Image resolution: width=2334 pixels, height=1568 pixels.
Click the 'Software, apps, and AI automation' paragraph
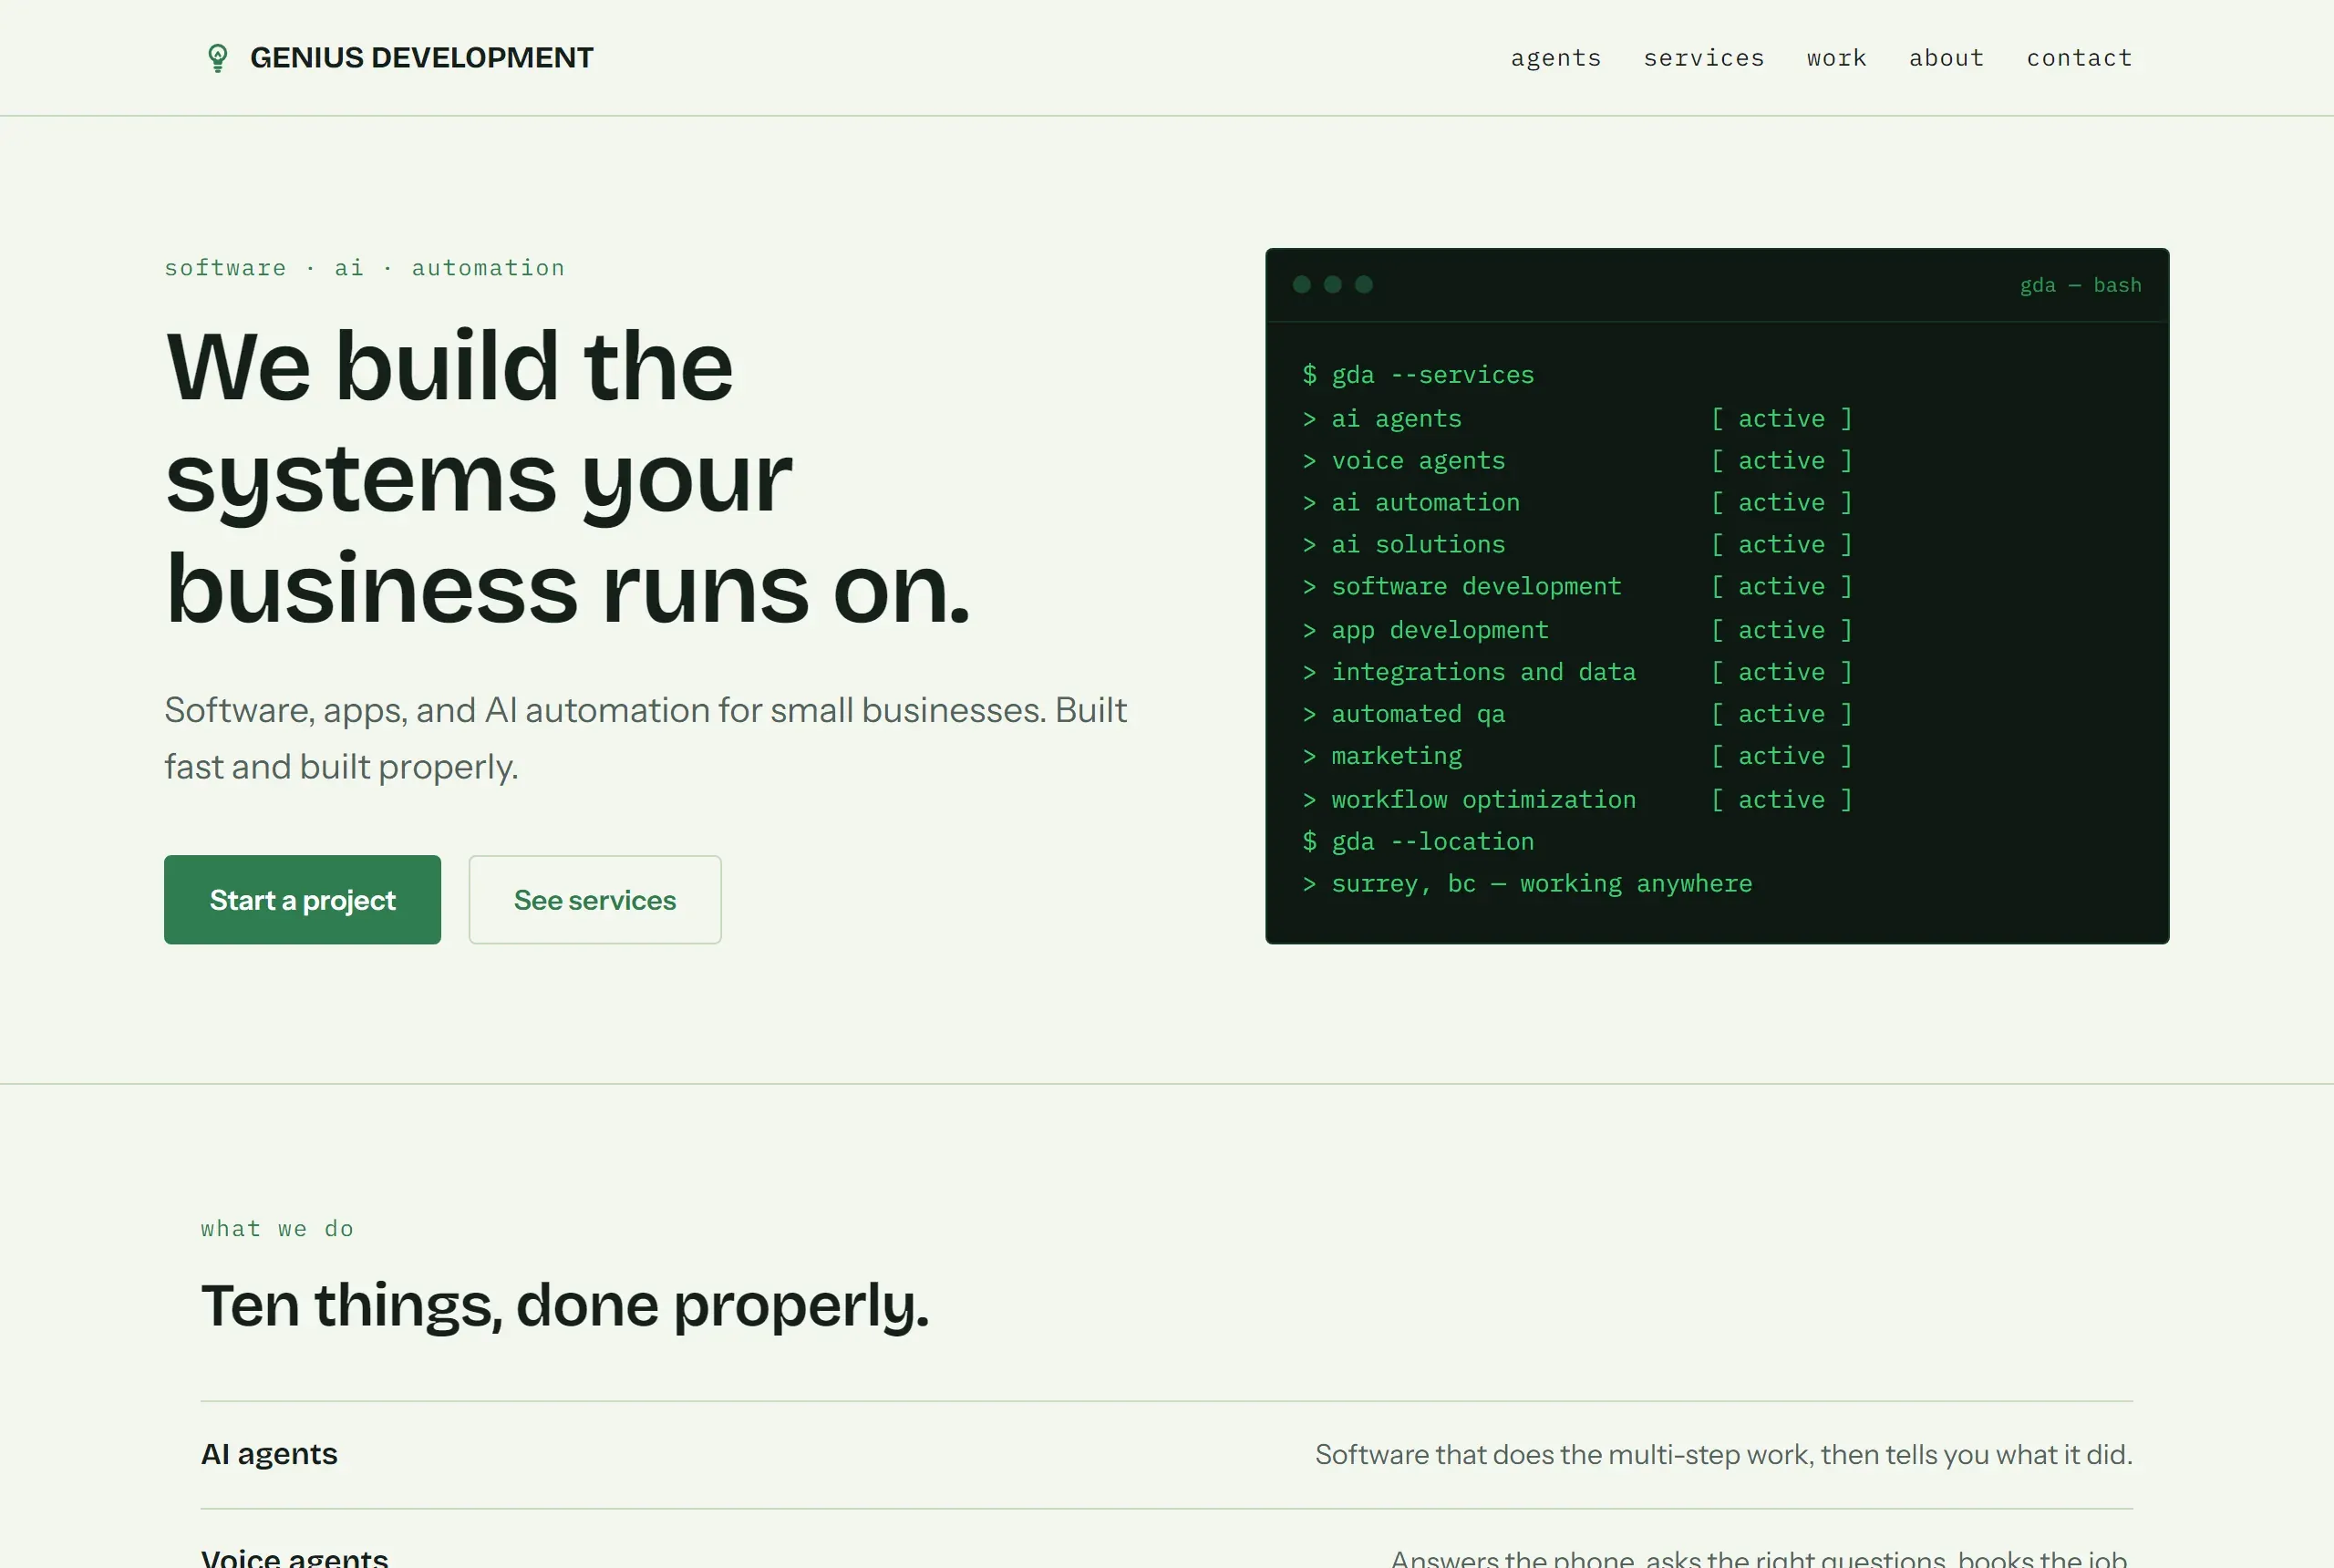click(645, 738)
